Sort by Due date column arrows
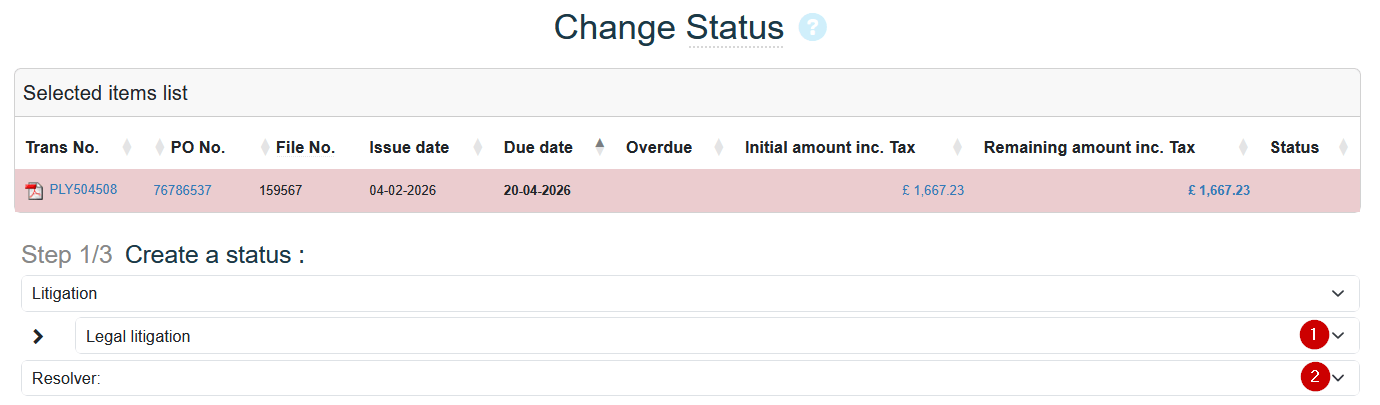The height and width of the screenshot is (405, 1380). (600, 147)
